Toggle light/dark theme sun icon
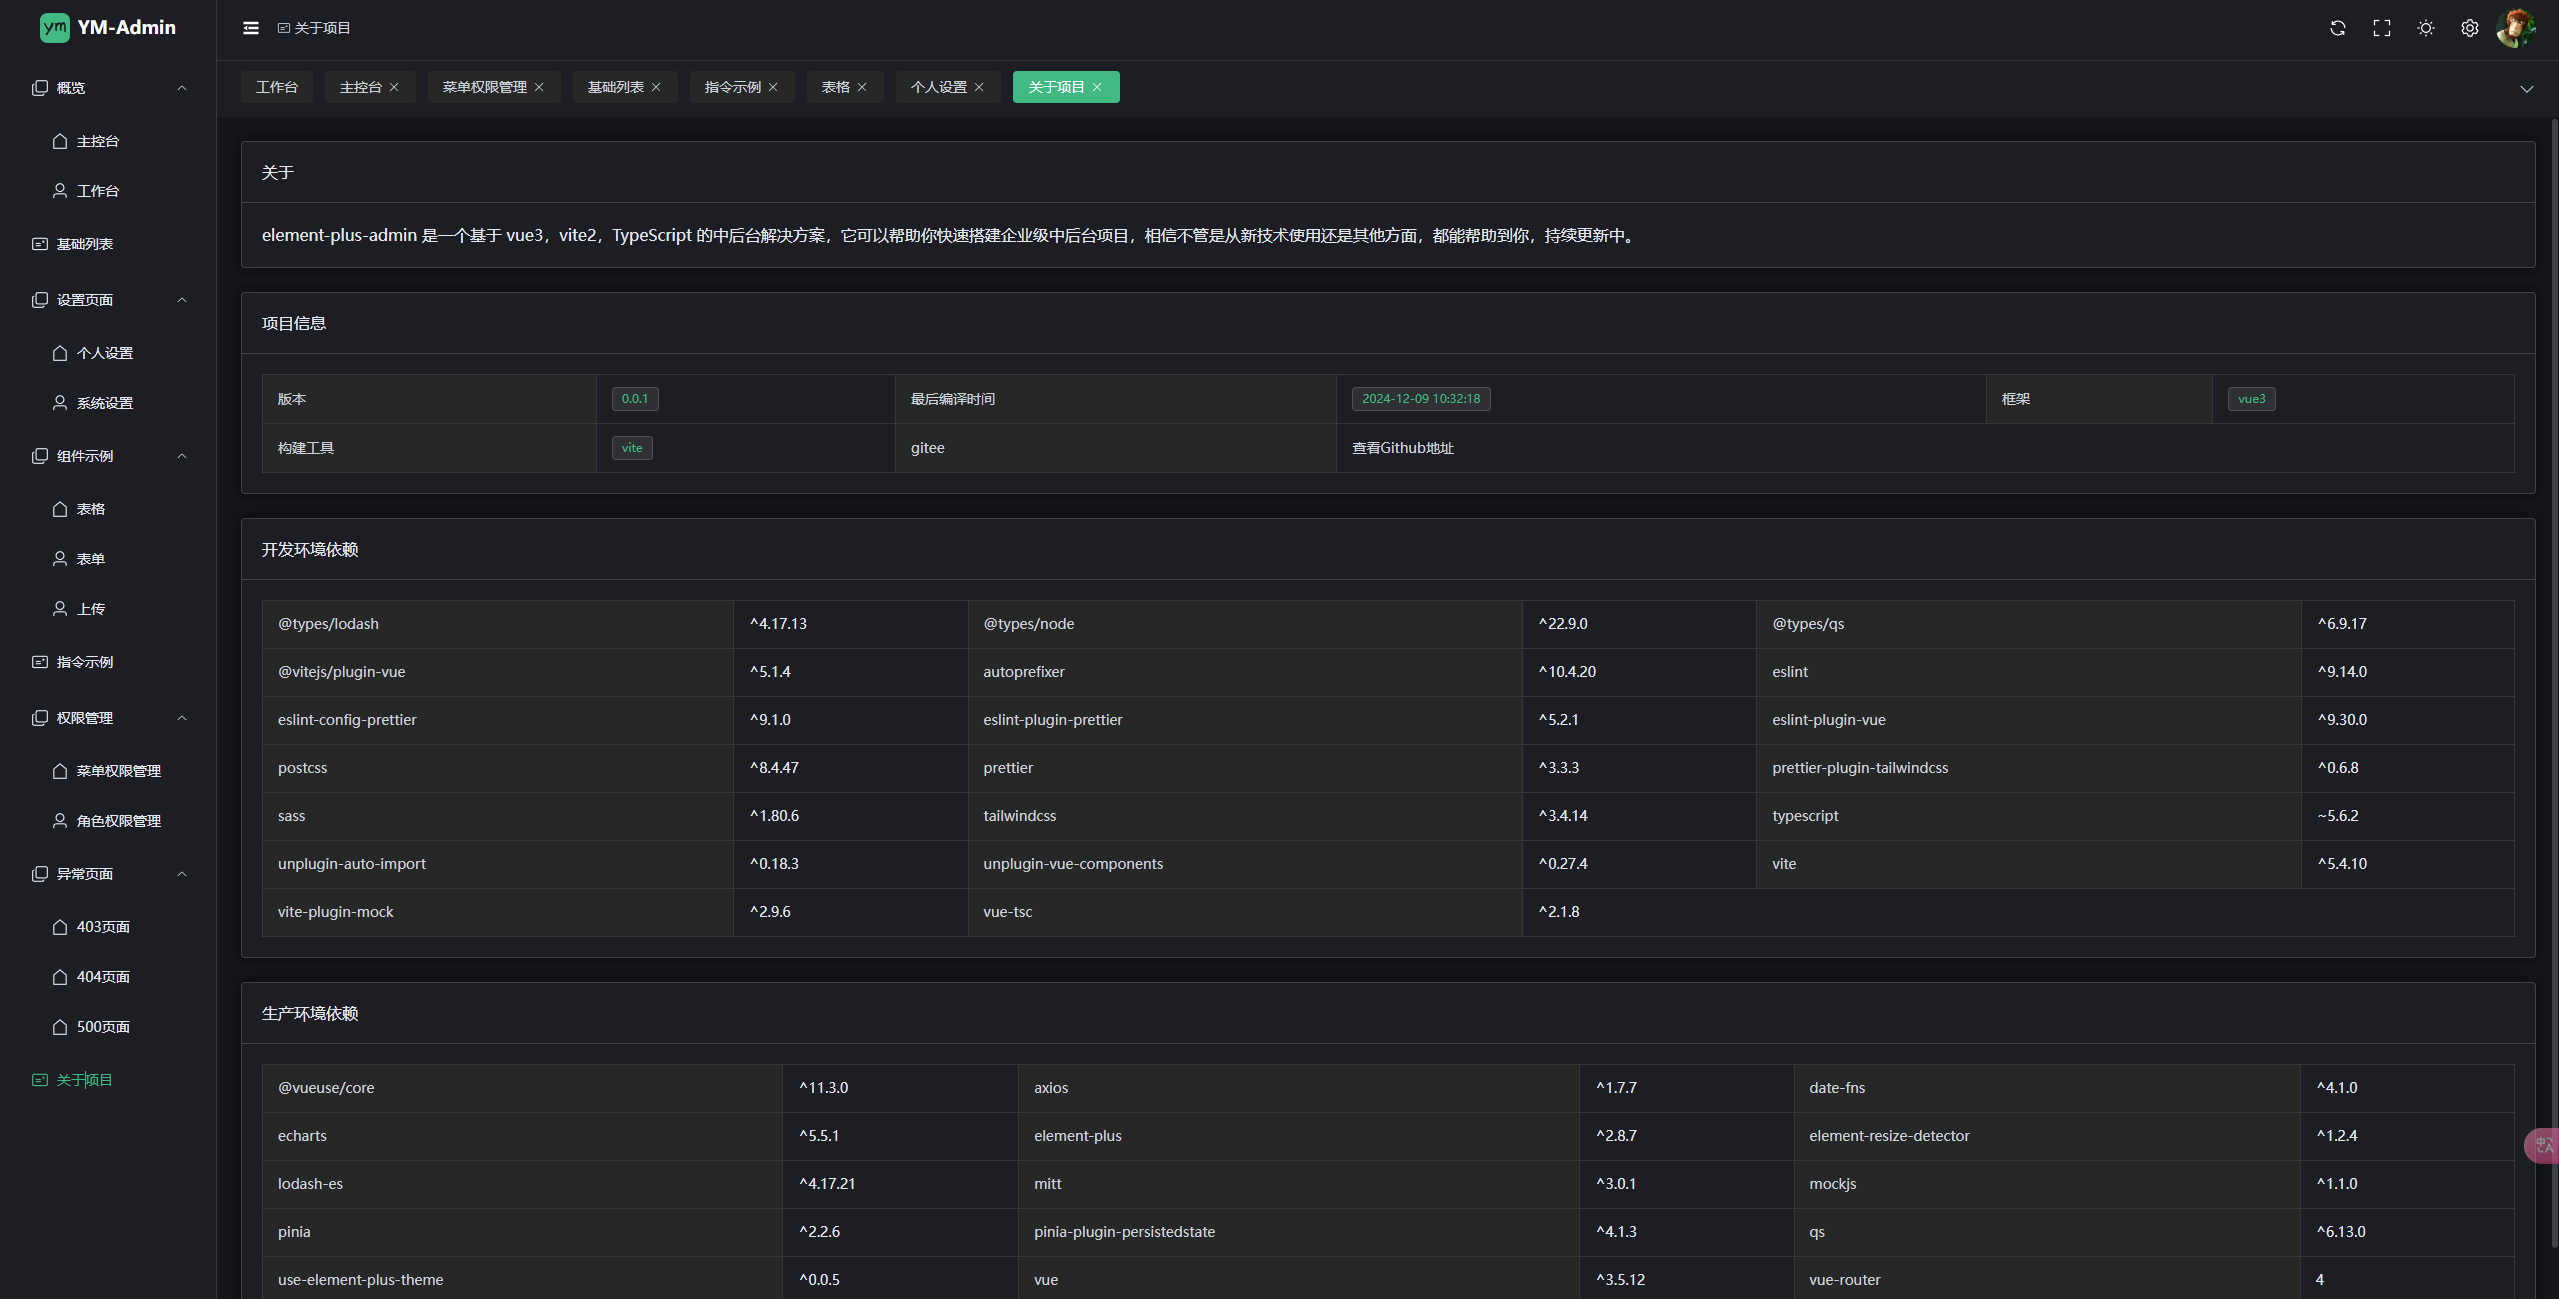Image resolution: width=2559 pixels, height=1299 pixels. (x=2425, y=28)
